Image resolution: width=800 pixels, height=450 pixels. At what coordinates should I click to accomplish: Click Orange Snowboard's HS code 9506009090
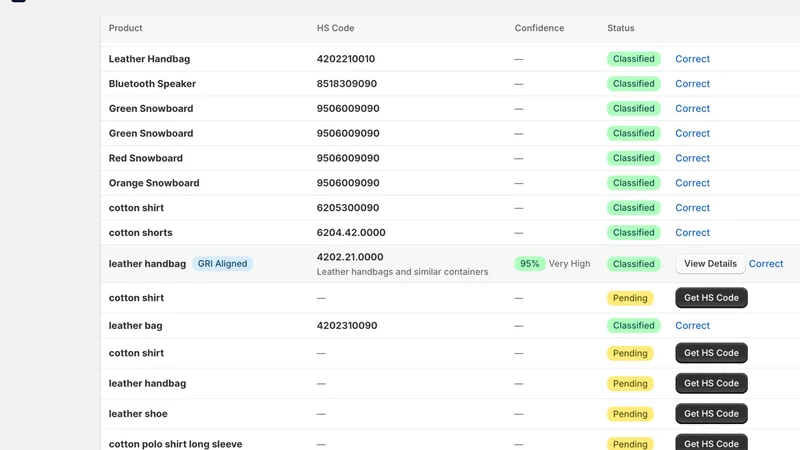click(348, 183)
